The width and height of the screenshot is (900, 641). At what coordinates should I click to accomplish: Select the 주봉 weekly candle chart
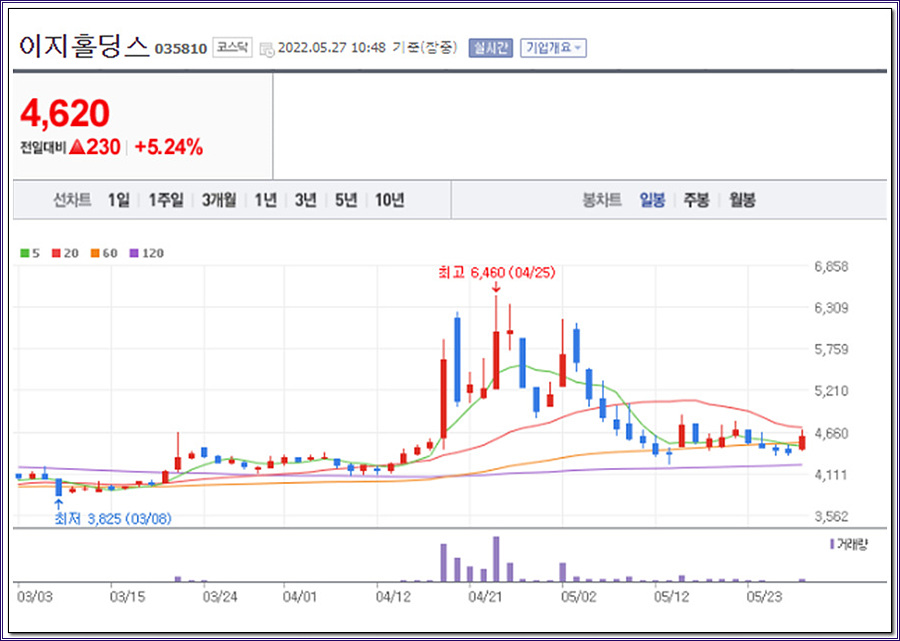(696, 200)
